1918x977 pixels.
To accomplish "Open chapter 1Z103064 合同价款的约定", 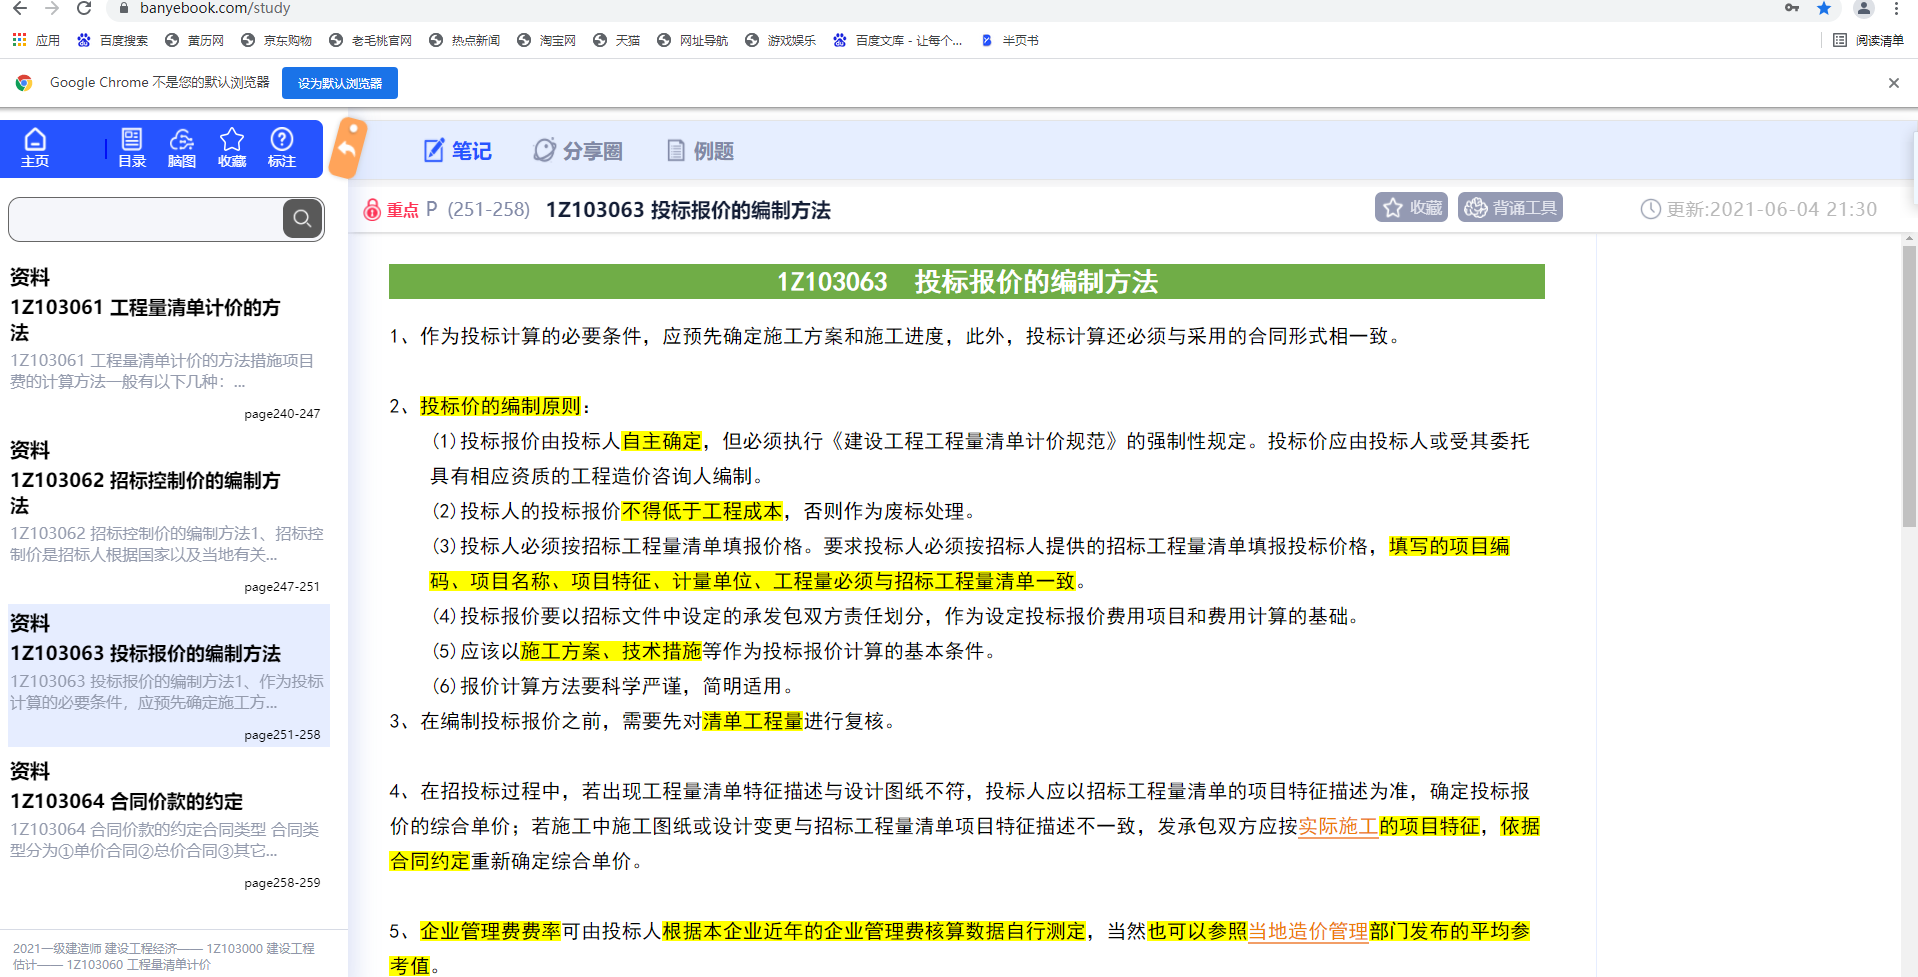I will (127, 801).
